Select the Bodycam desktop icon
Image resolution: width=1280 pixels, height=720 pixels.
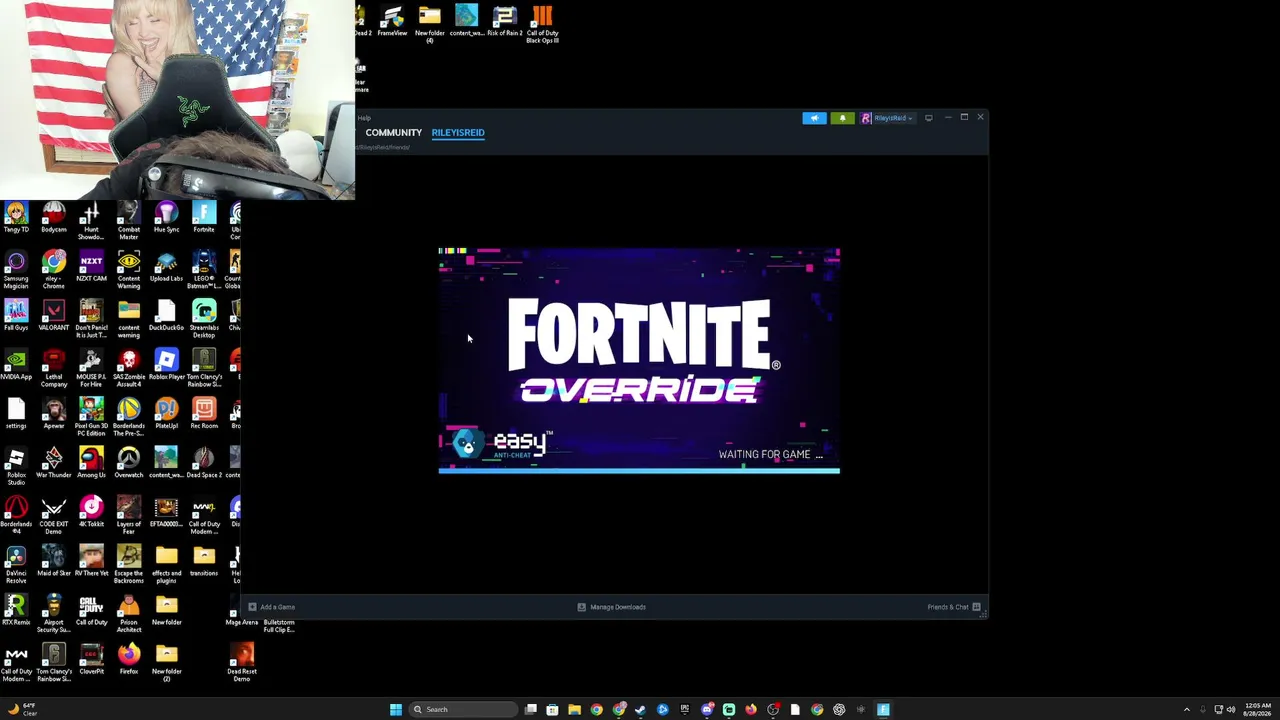(54, 217)
